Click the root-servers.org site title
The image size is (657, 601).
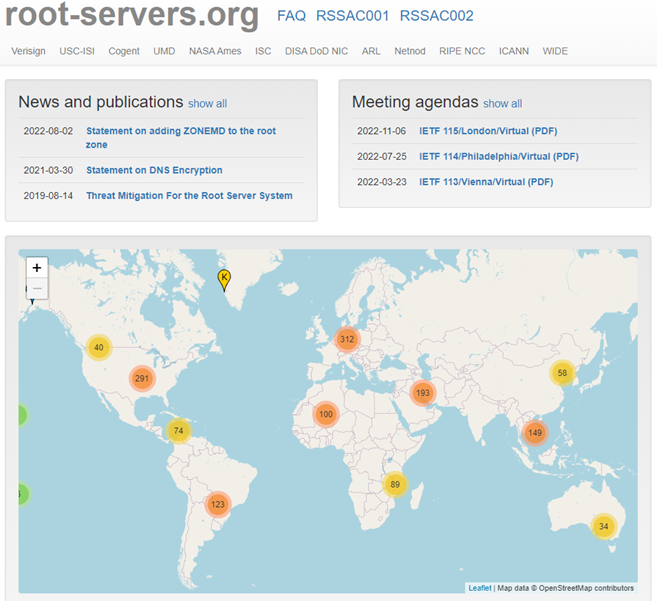point(132,15)
